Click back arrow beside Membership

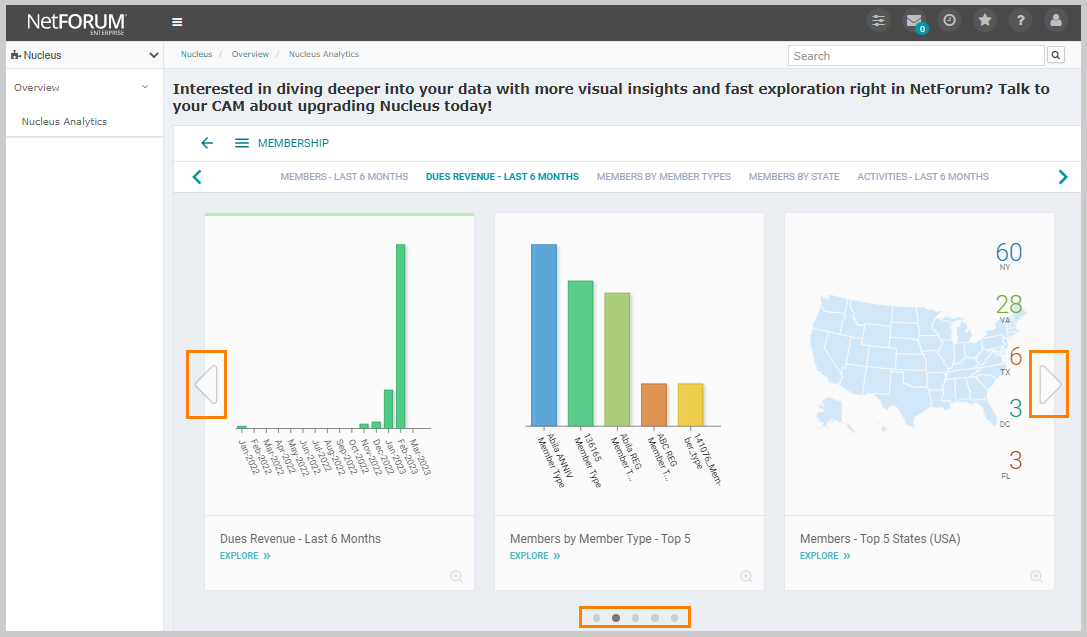pos(207,143)
